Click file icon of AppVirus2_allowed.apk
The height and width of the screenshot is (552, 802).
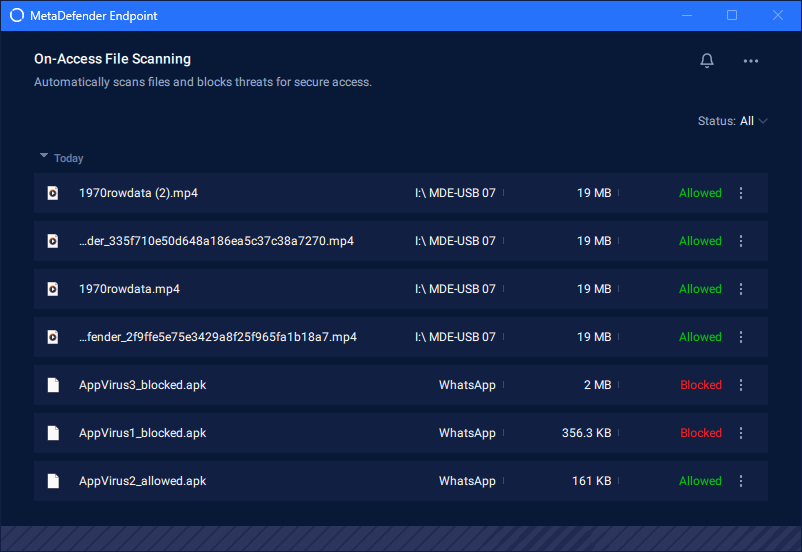tap(53, 481)
